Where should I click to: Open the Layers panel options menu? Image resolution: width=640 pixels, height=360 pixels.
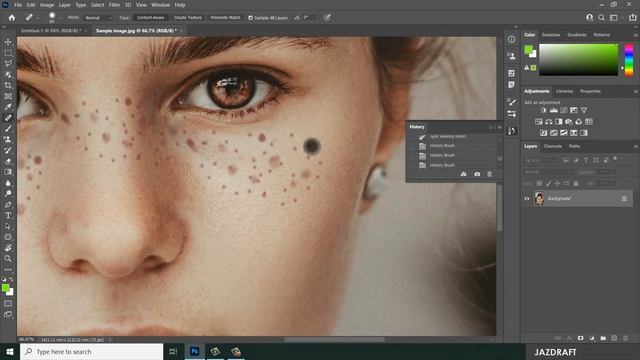tap(636, 146)
